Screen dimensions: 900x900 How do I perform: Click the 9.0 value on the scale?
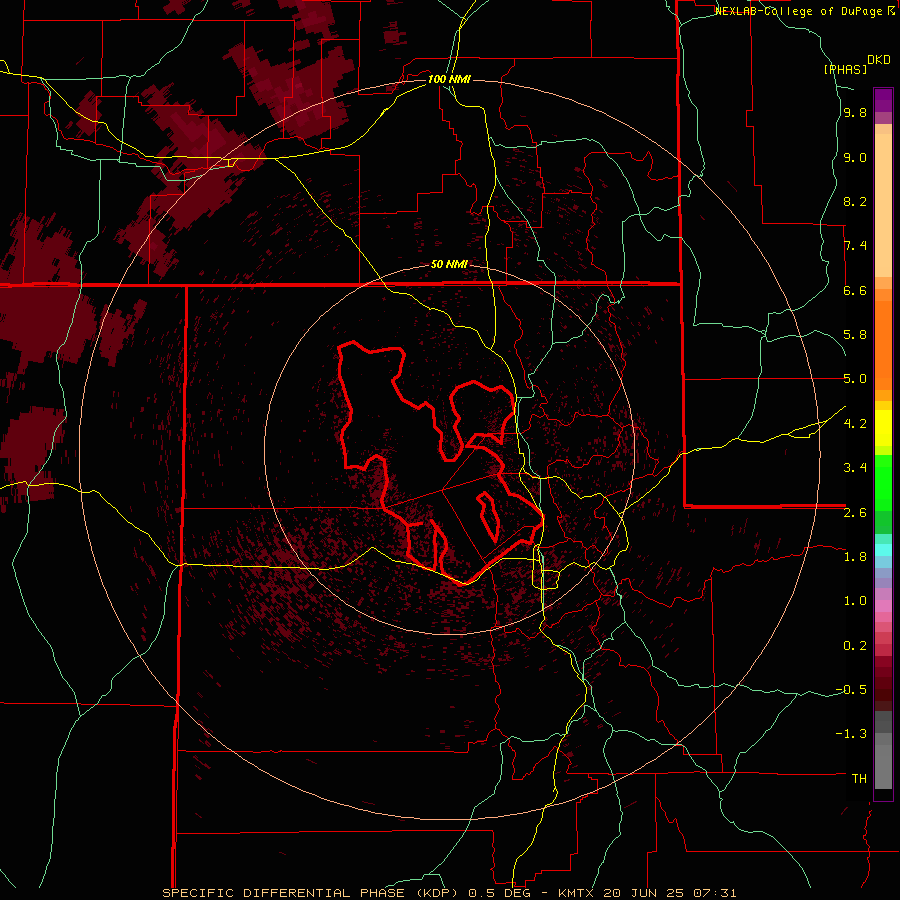click(855, 157)
